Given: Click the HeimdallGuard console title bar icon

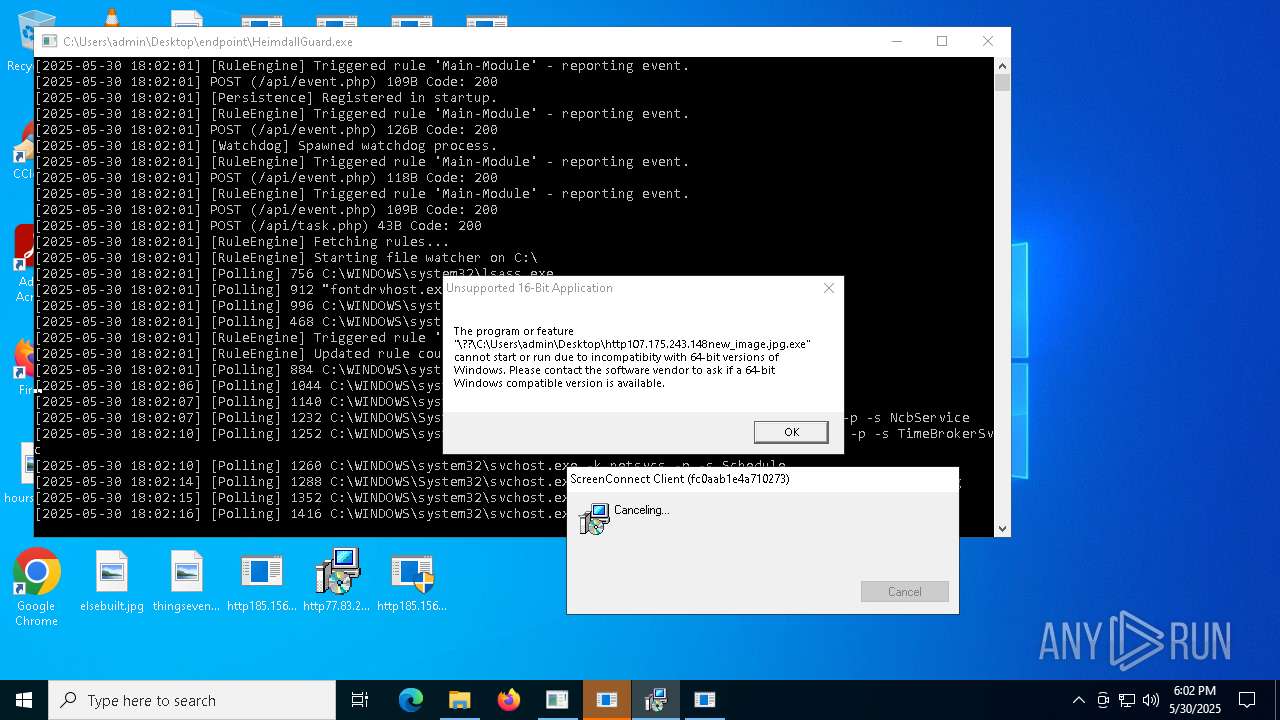Looking at the screenshot, I should pyautogui.click(x=49, y=42).
